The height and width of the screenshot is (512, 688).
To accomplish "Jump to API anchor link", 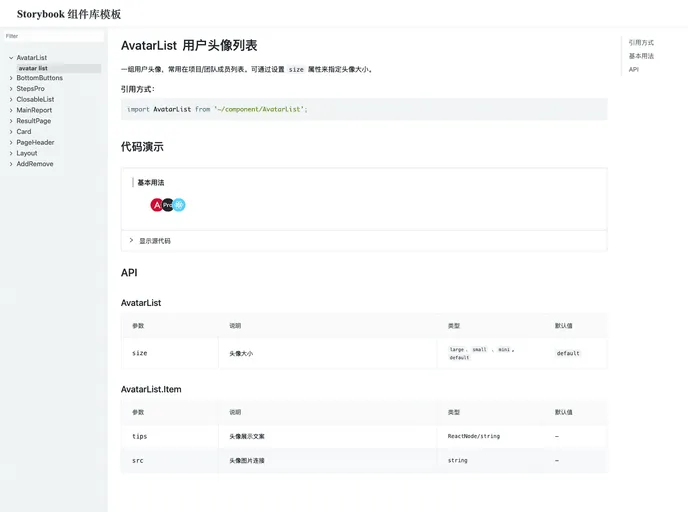I will 634,69.
